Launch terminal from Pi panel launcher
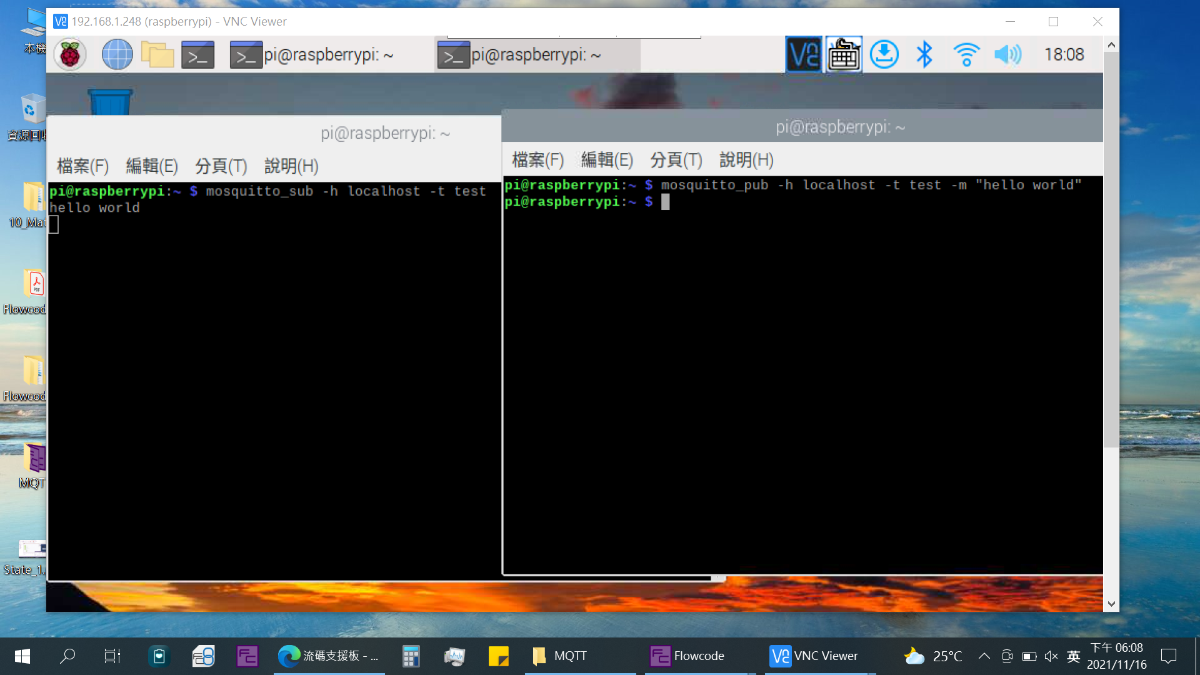The height and width of the screenshot is (675, 1200). (198, 55)
